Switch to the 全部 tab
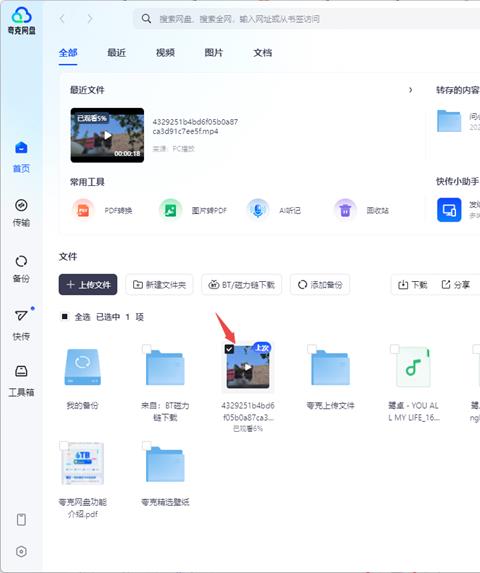Image resolution: width=480 pixels, height=573 pixels. coord(68,53)
